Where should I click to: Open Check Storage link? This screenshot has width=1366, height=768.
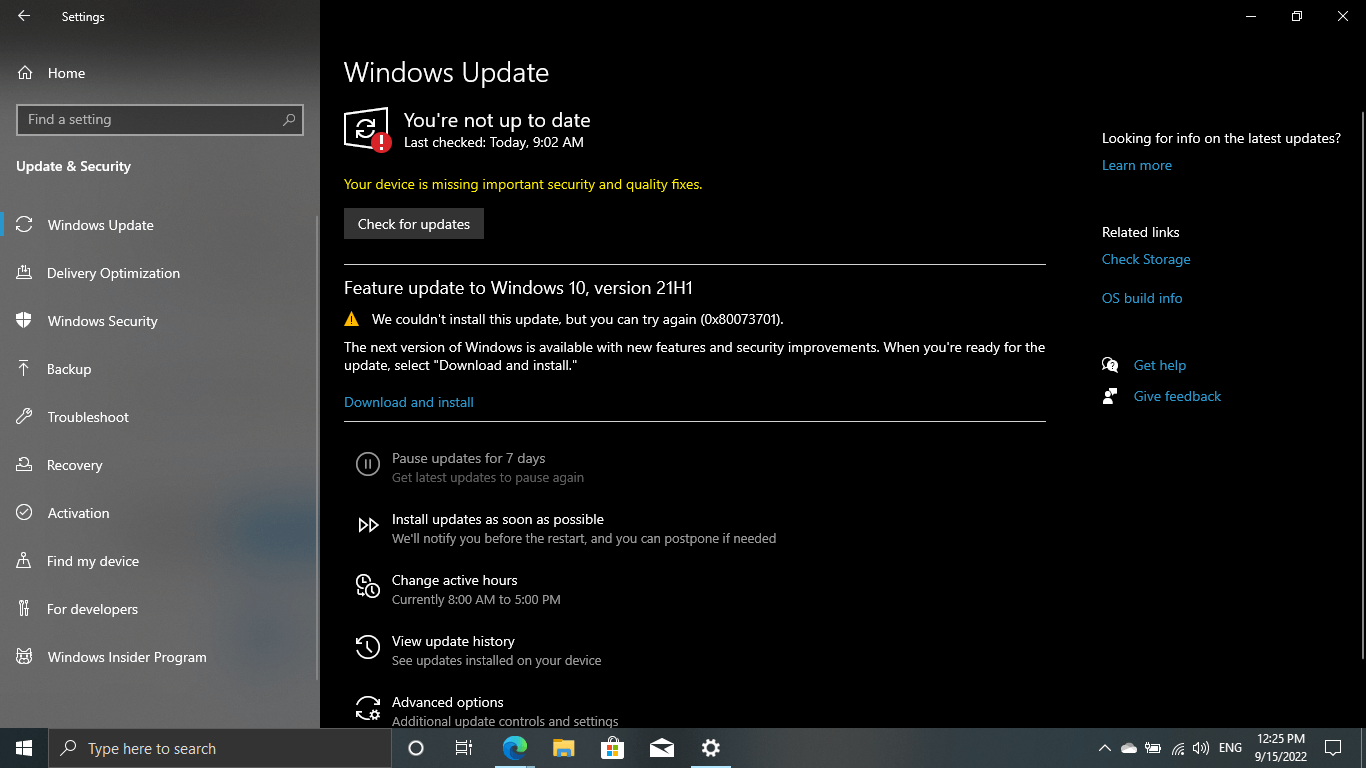click(1146, 259)
